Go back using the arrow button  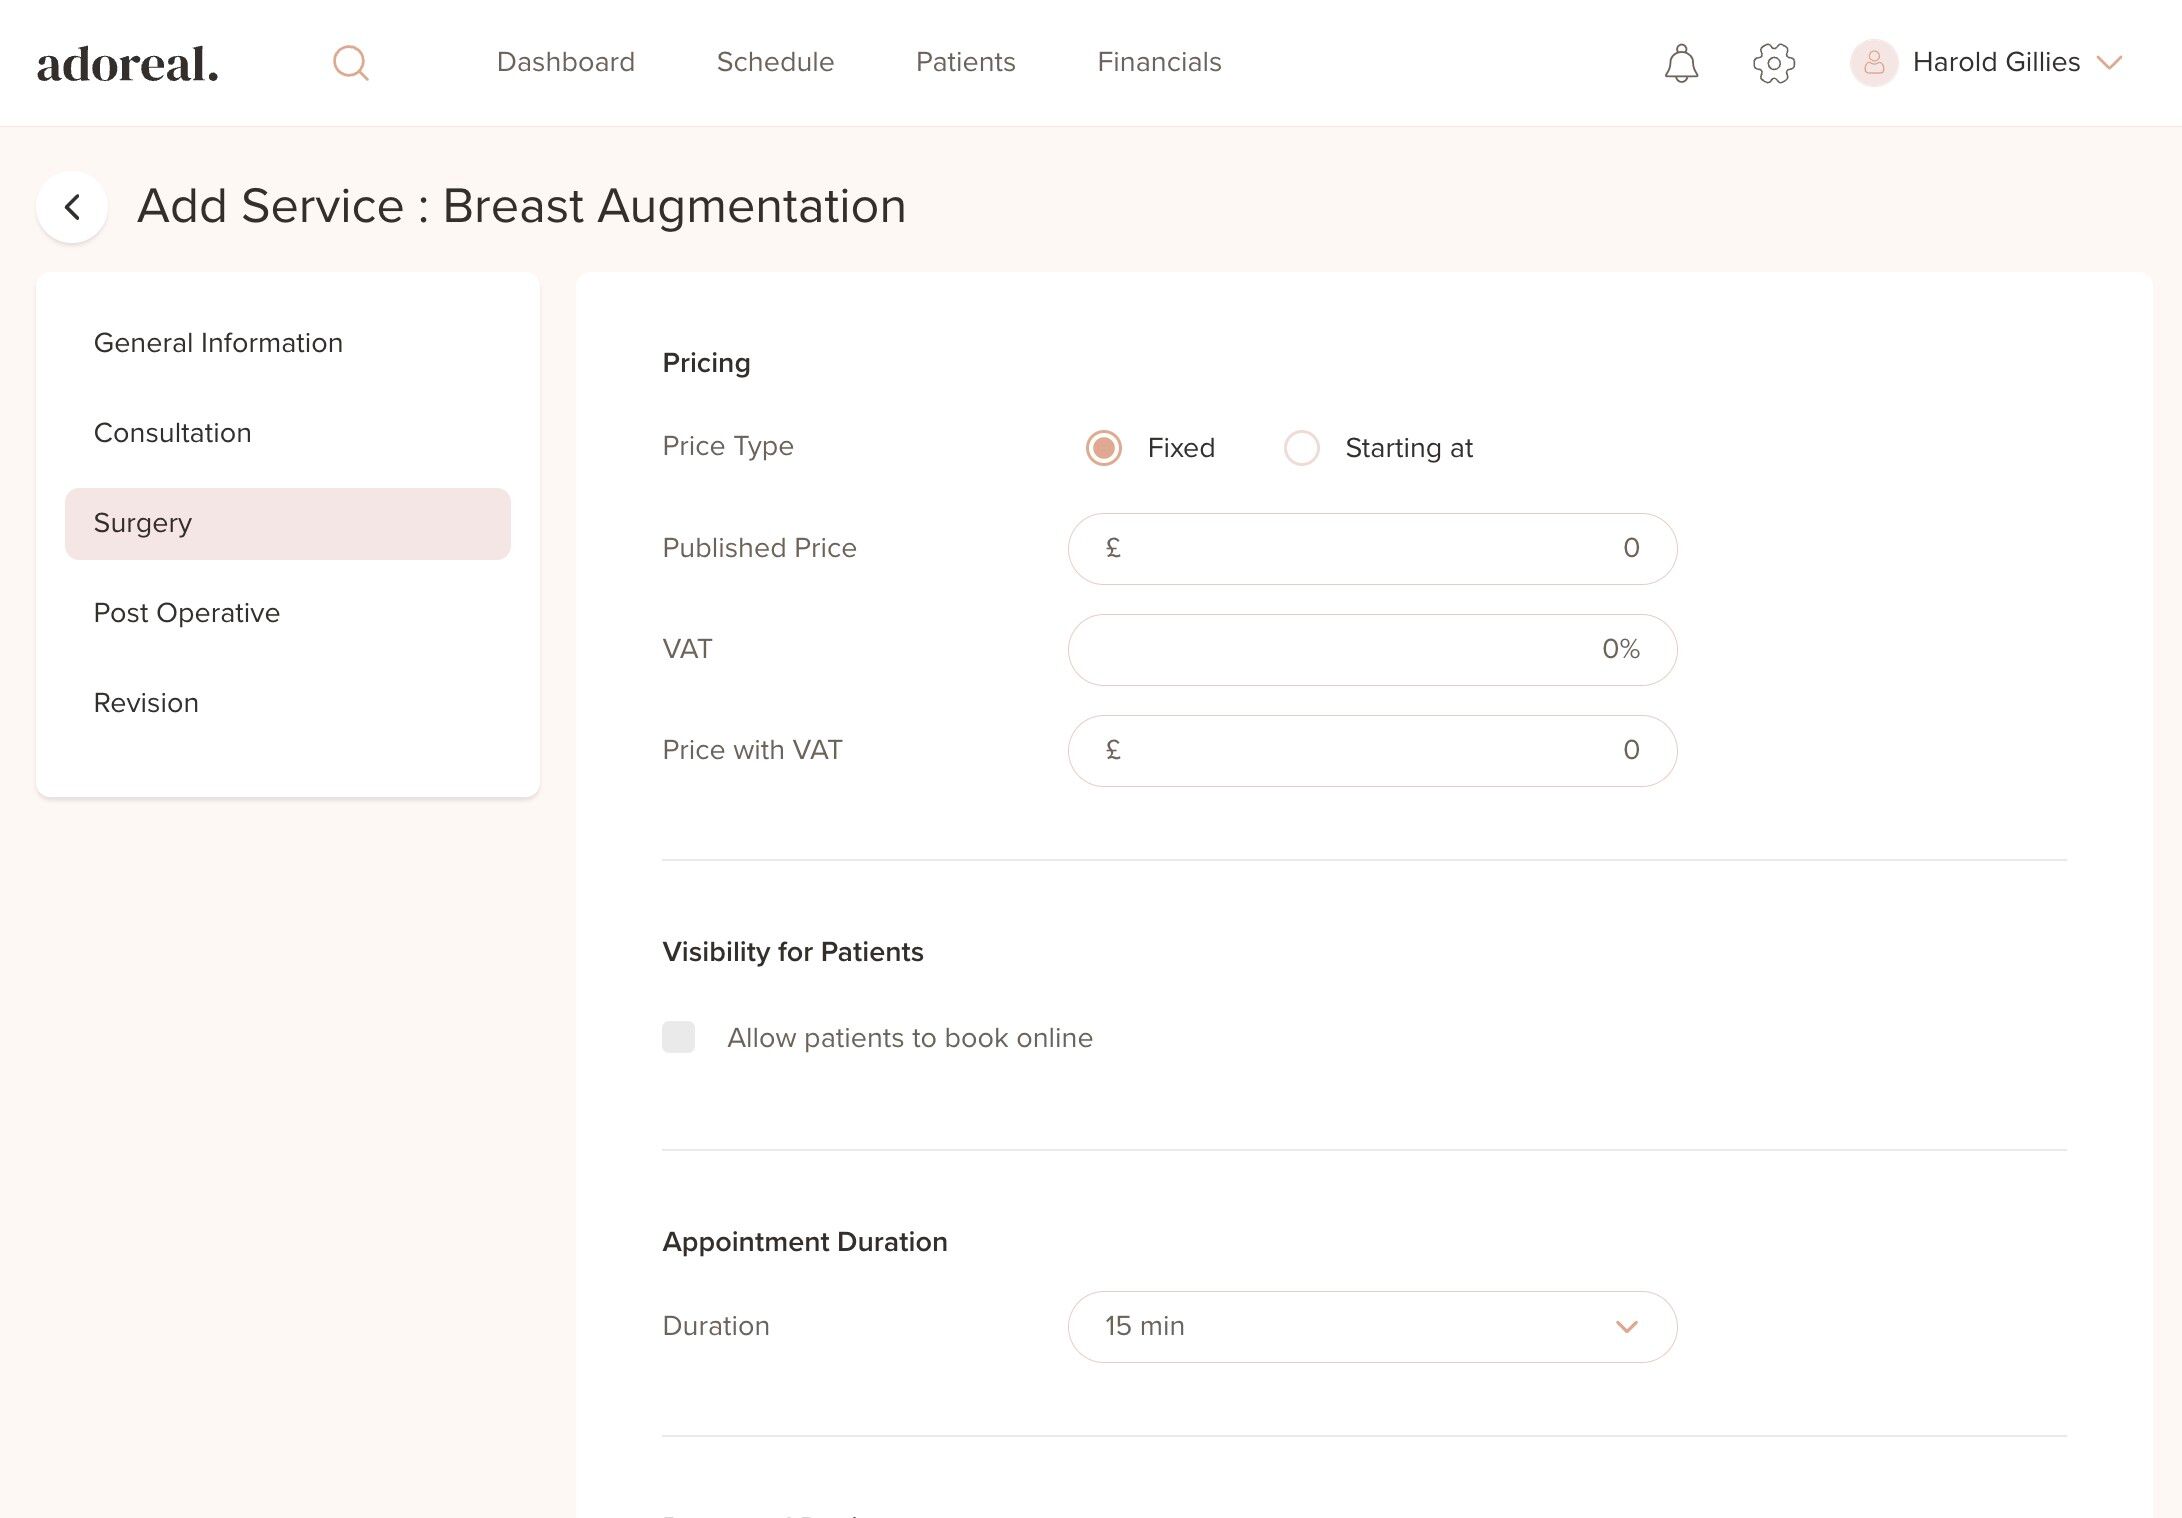point(72,207)
